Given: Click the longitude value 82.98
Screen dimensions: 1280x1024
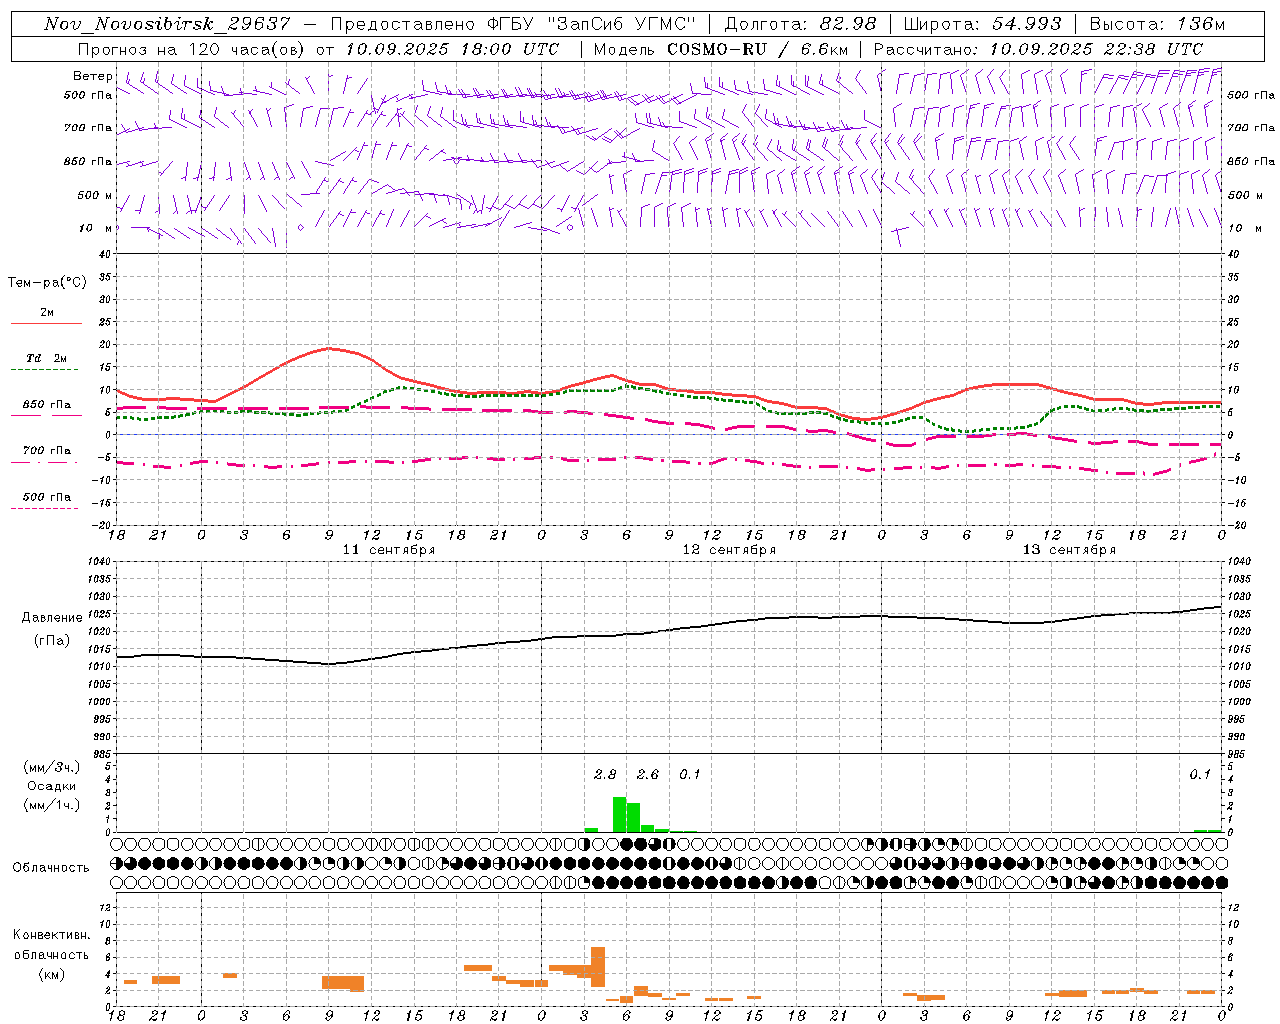Looking at the screenshot, I should tap(848, 24).
